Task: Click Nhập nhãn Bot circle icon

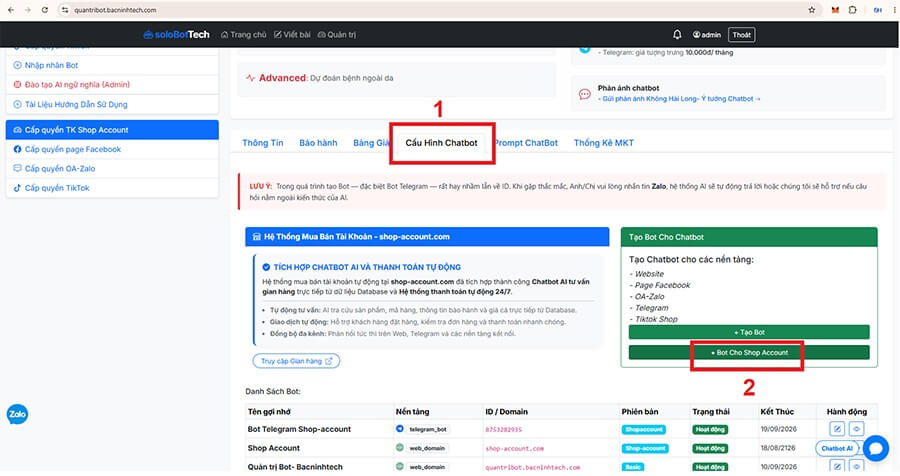Action: click(17, 65)
